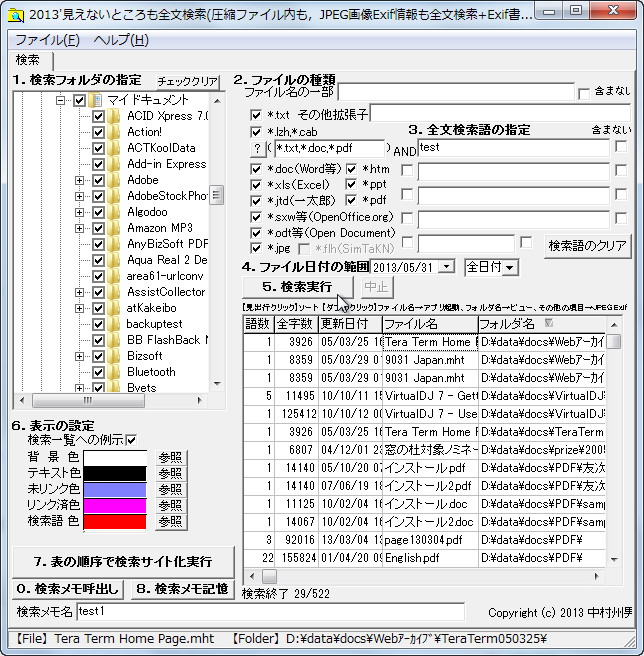Click the AssistCollector folder icon
The width and height of the screenshot is (644, 656).
click(x=113, y=292)
